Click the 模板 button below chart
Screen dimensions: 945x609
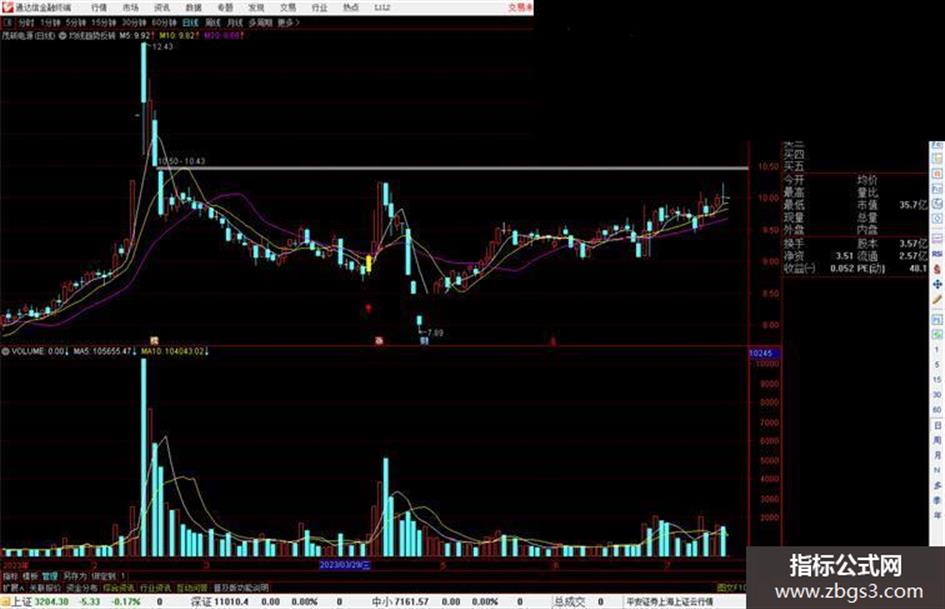[x=30, y=576]
